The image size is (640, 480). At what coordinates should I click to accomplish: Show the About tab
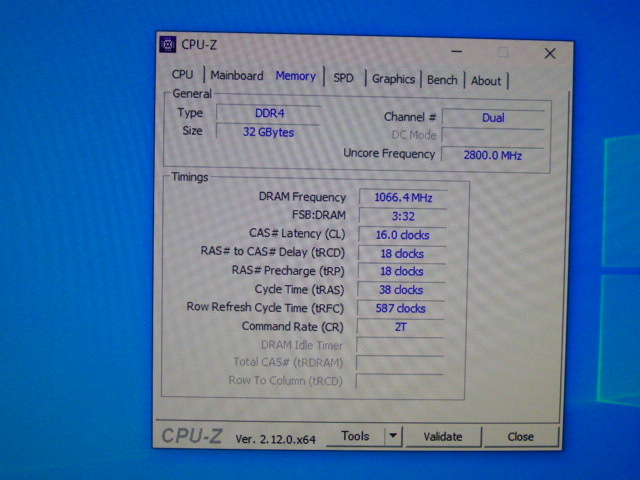tap(486, 81)
